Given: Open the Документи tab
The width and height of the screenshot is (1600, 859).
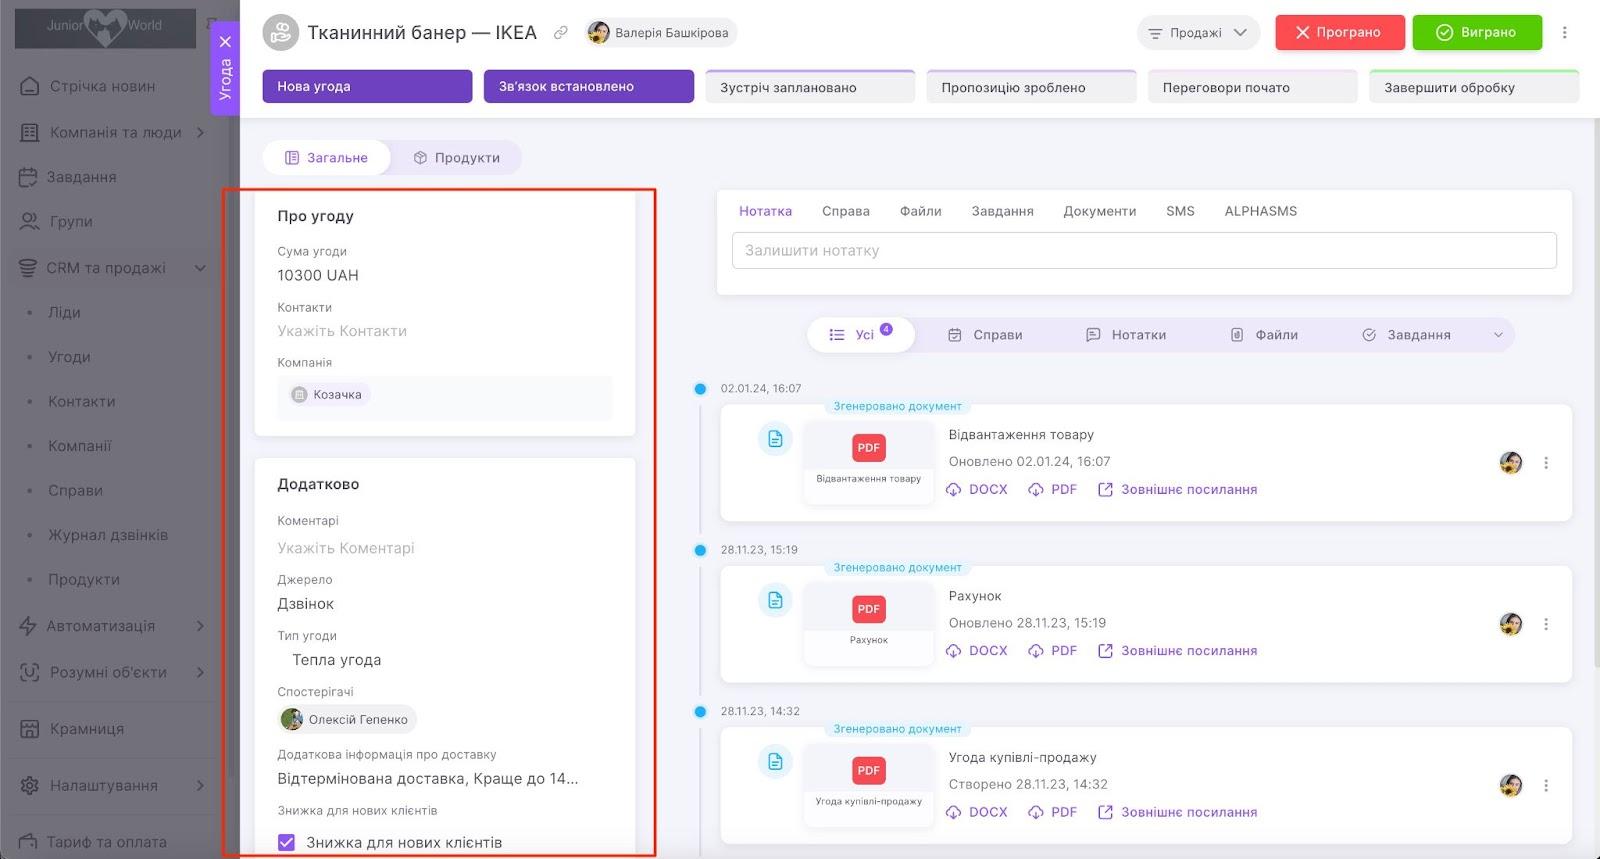Looking at the screenshot, I should pos(1100,211).
